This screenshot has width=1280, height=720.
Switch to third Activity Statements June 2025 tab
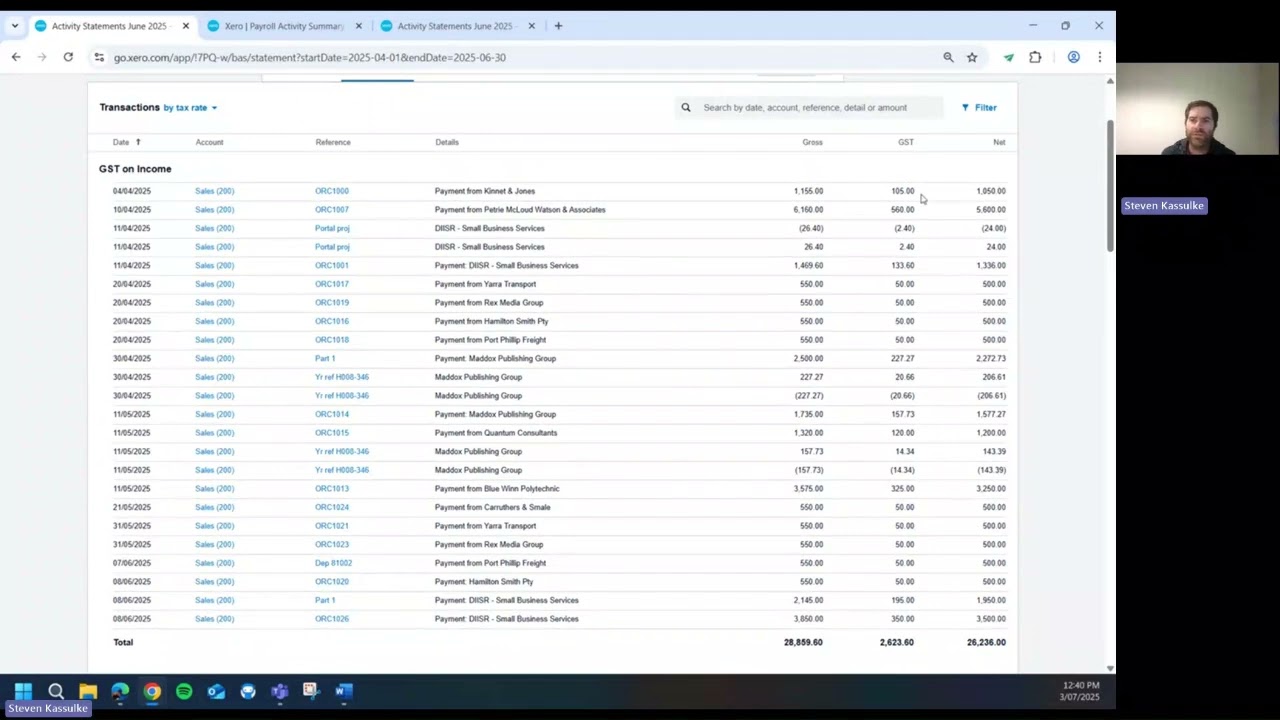456,26
